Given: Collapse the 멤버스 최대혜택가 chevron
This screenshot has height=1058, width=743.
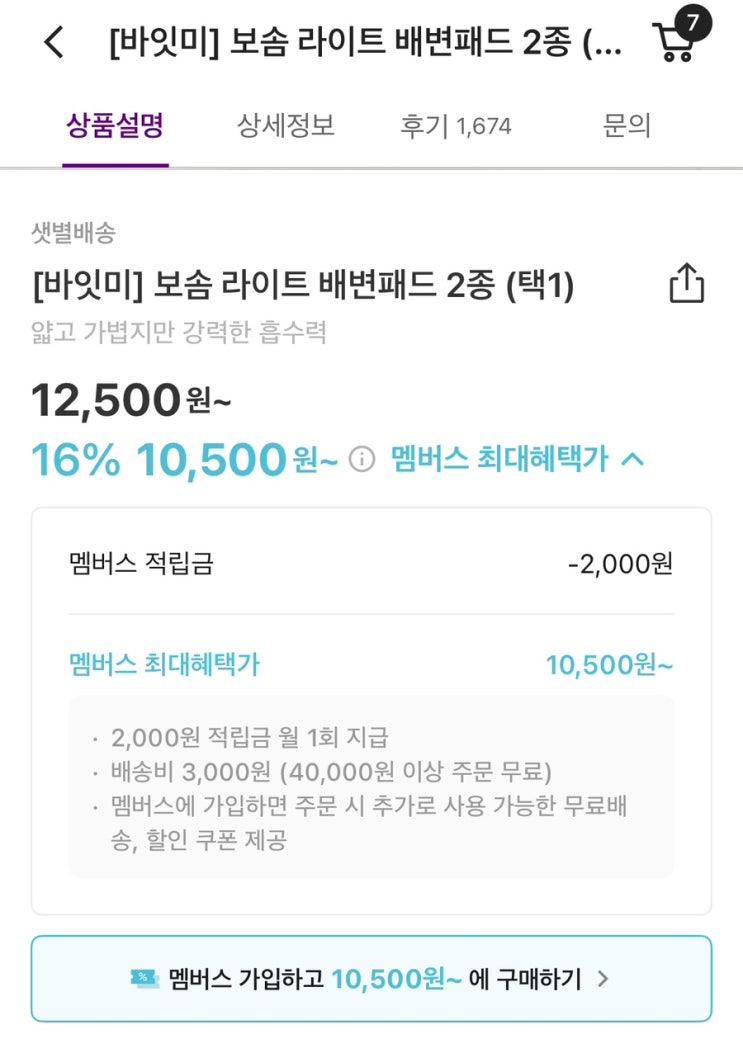Looking at the screenshot, I should pos(632,460).
